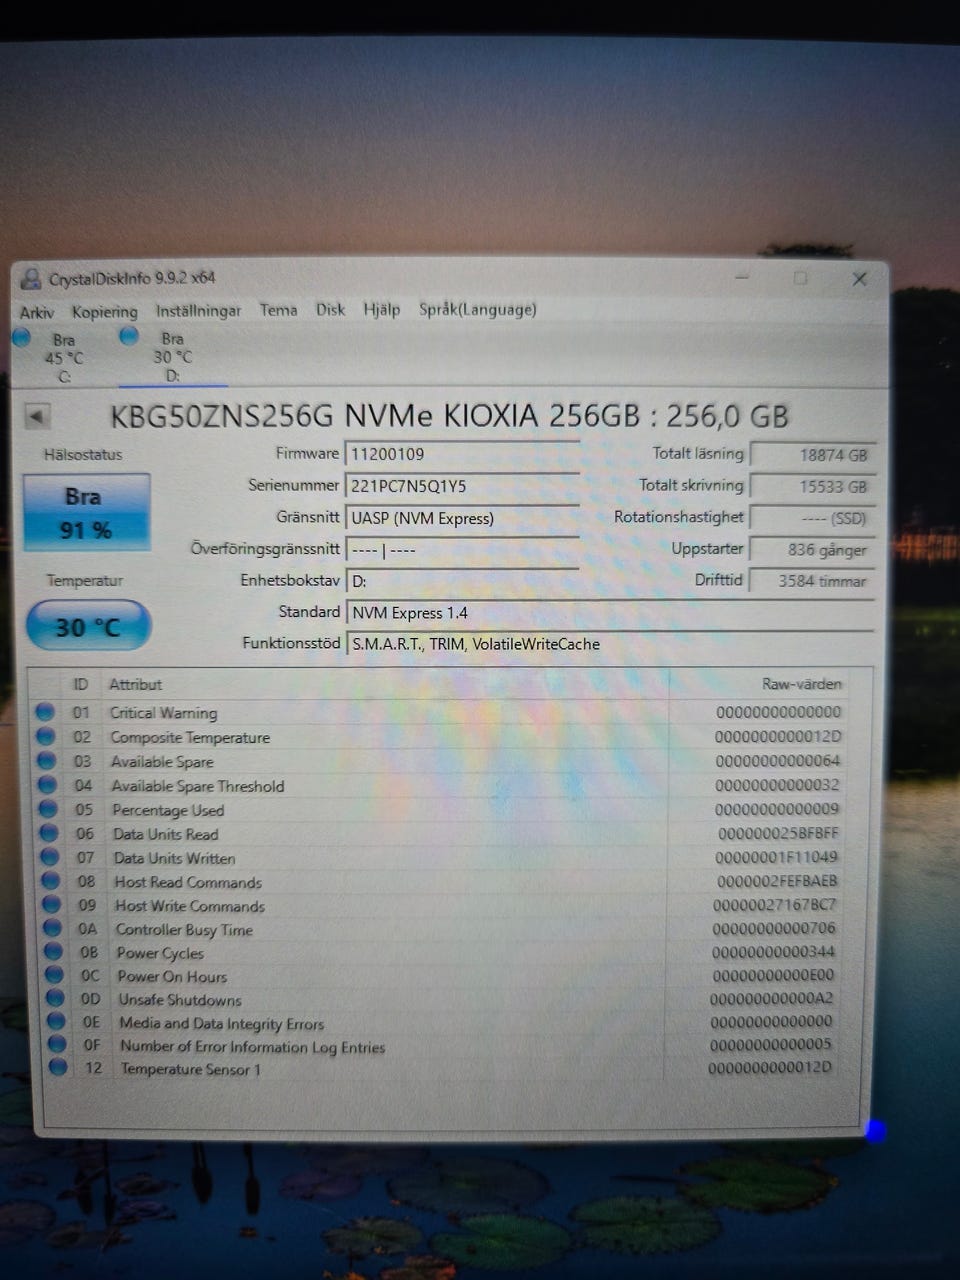Open the Tema menu
The height and width of the screenshot is (1280, 960).
point(278,310)
